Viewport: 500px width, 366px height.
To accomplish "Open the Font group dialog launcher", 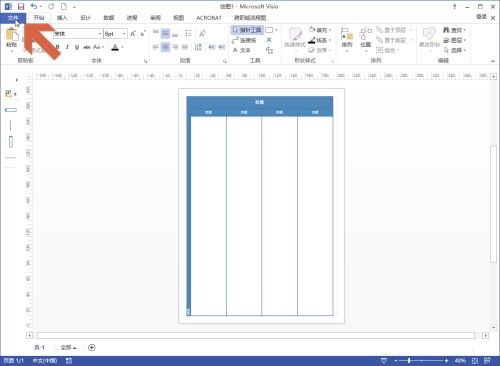I will click(145, 61).
